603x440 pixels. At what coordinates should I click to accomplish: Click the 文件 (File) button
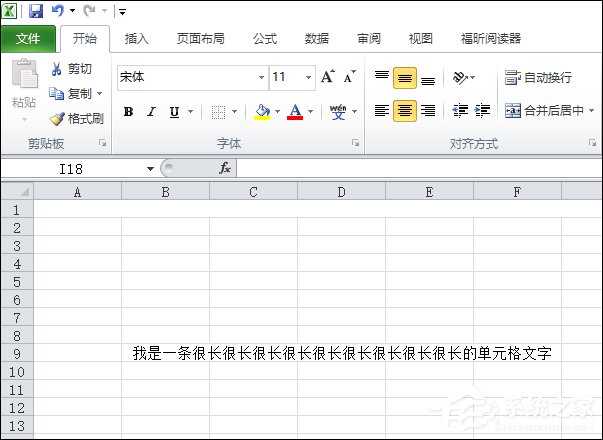[28, 39]
